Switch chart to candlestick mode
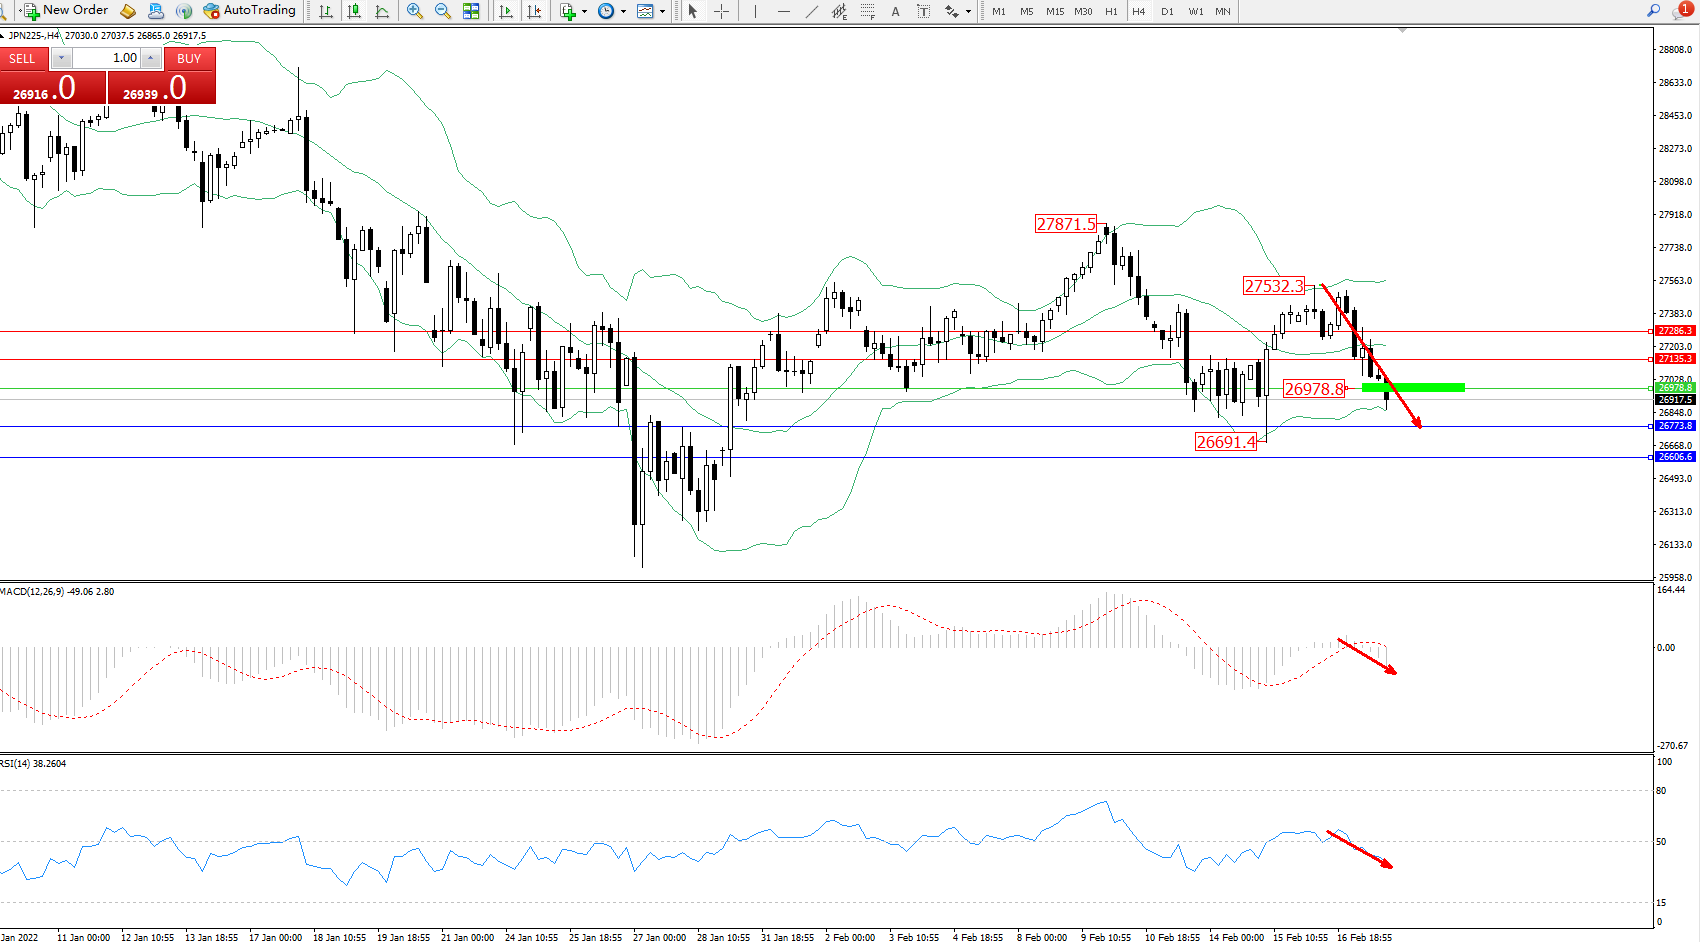This screenshot has height=942, width=1700. [x=354, y=11]
